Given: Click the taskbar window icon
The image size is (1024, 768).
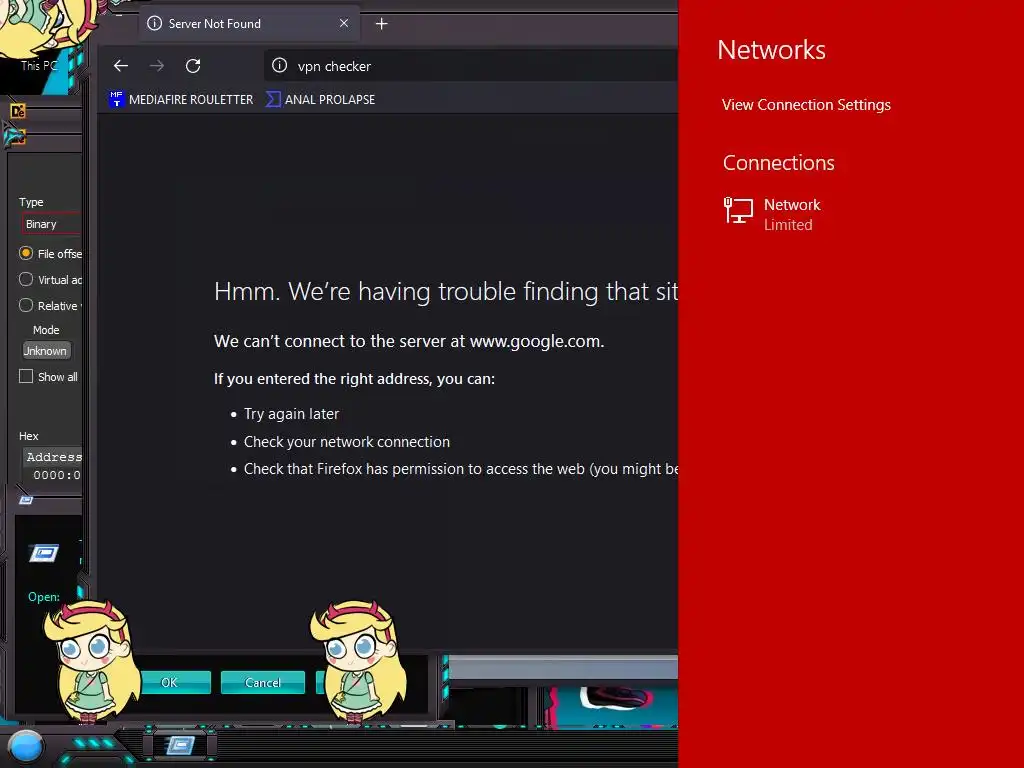Looking at the screenshot, I should pyautogui.click(x=180, y=744).
